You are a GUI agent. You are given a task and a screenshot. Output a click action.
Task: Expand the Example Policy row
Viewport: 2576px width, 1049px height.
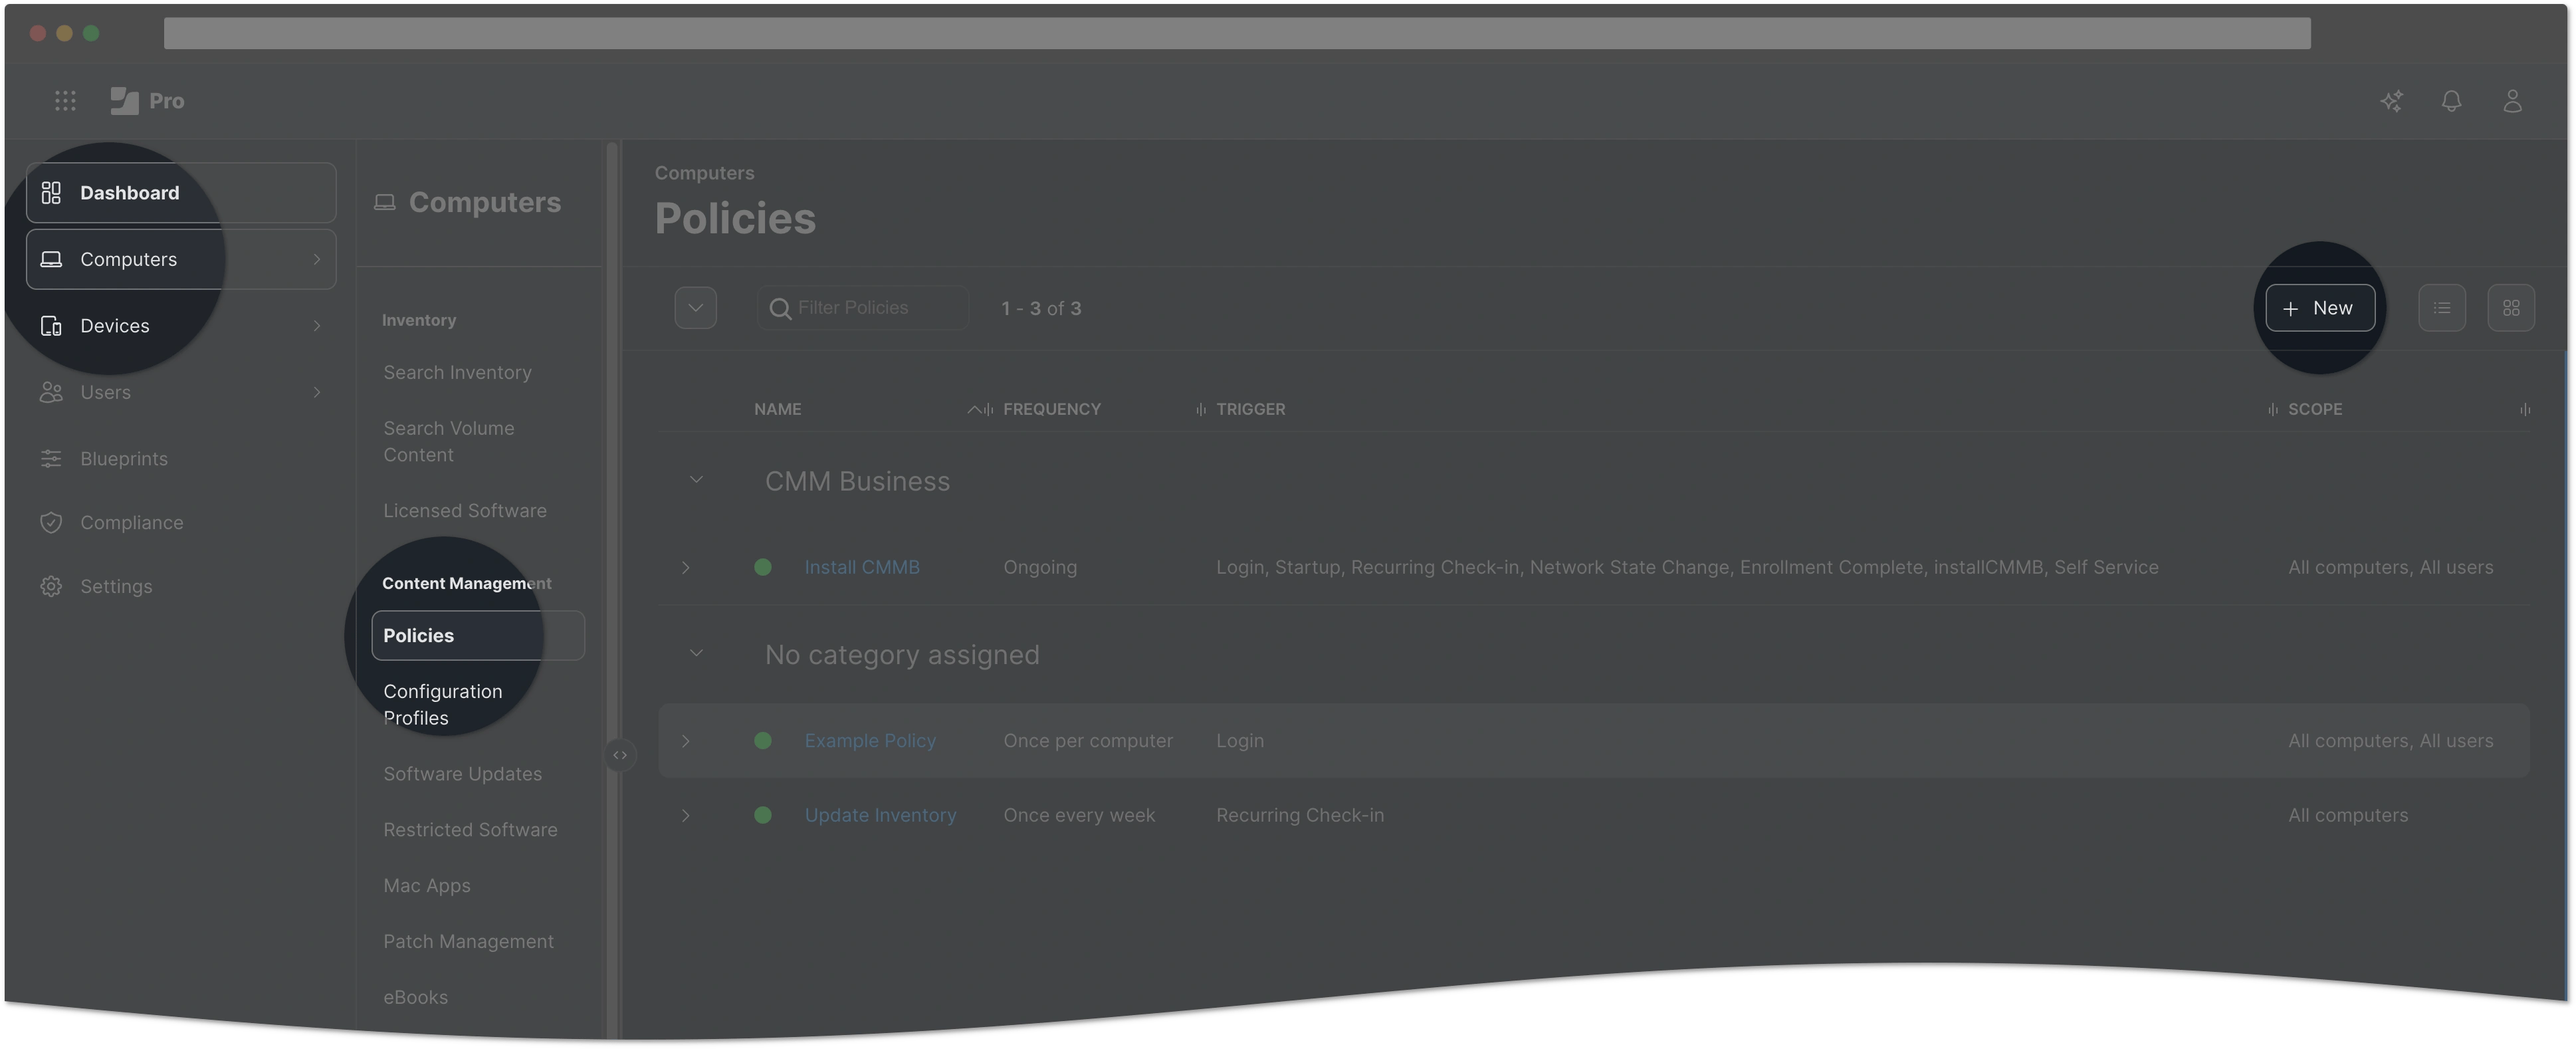click(686, 741)
